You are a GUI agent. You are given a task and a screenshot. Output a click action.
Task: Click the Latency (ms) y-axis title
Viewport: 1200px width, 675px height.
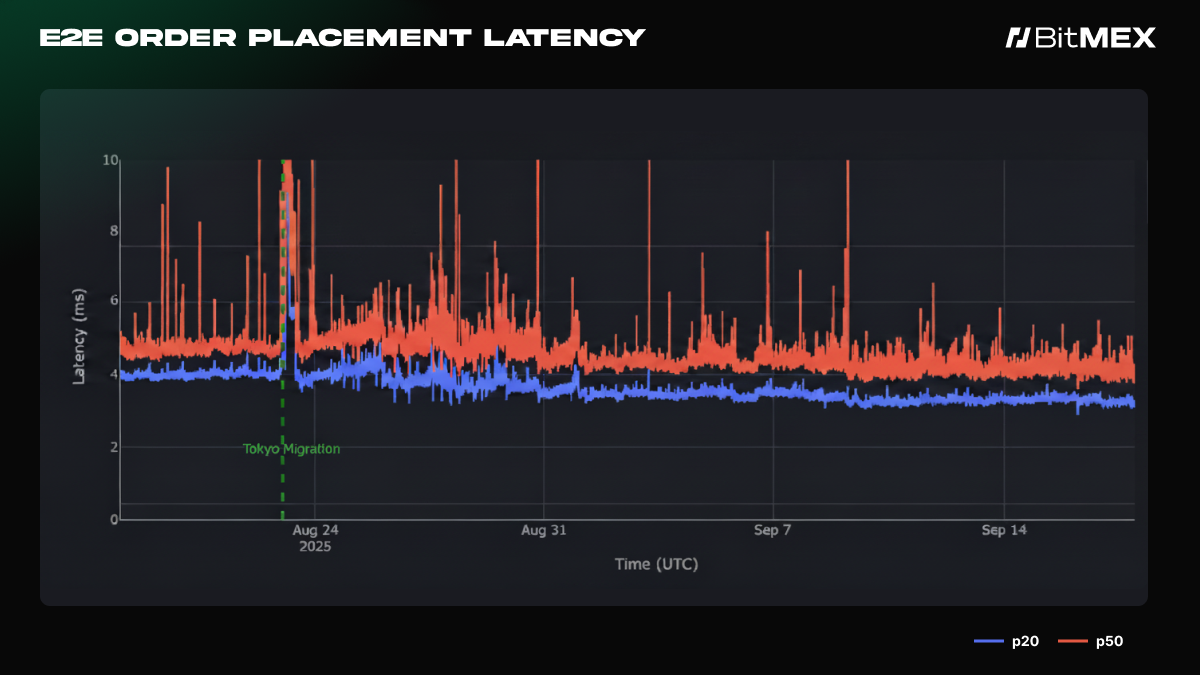(x=79, y=337)
